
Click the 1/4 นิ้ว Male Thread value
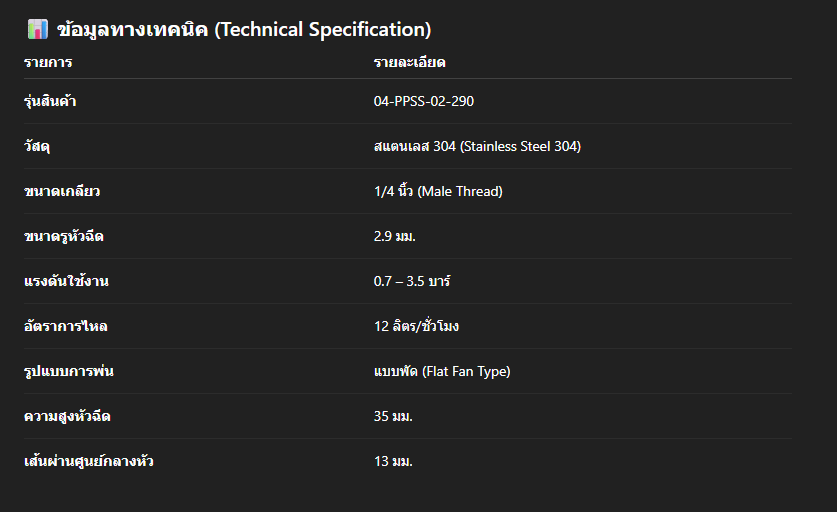(x=438, y=191)
